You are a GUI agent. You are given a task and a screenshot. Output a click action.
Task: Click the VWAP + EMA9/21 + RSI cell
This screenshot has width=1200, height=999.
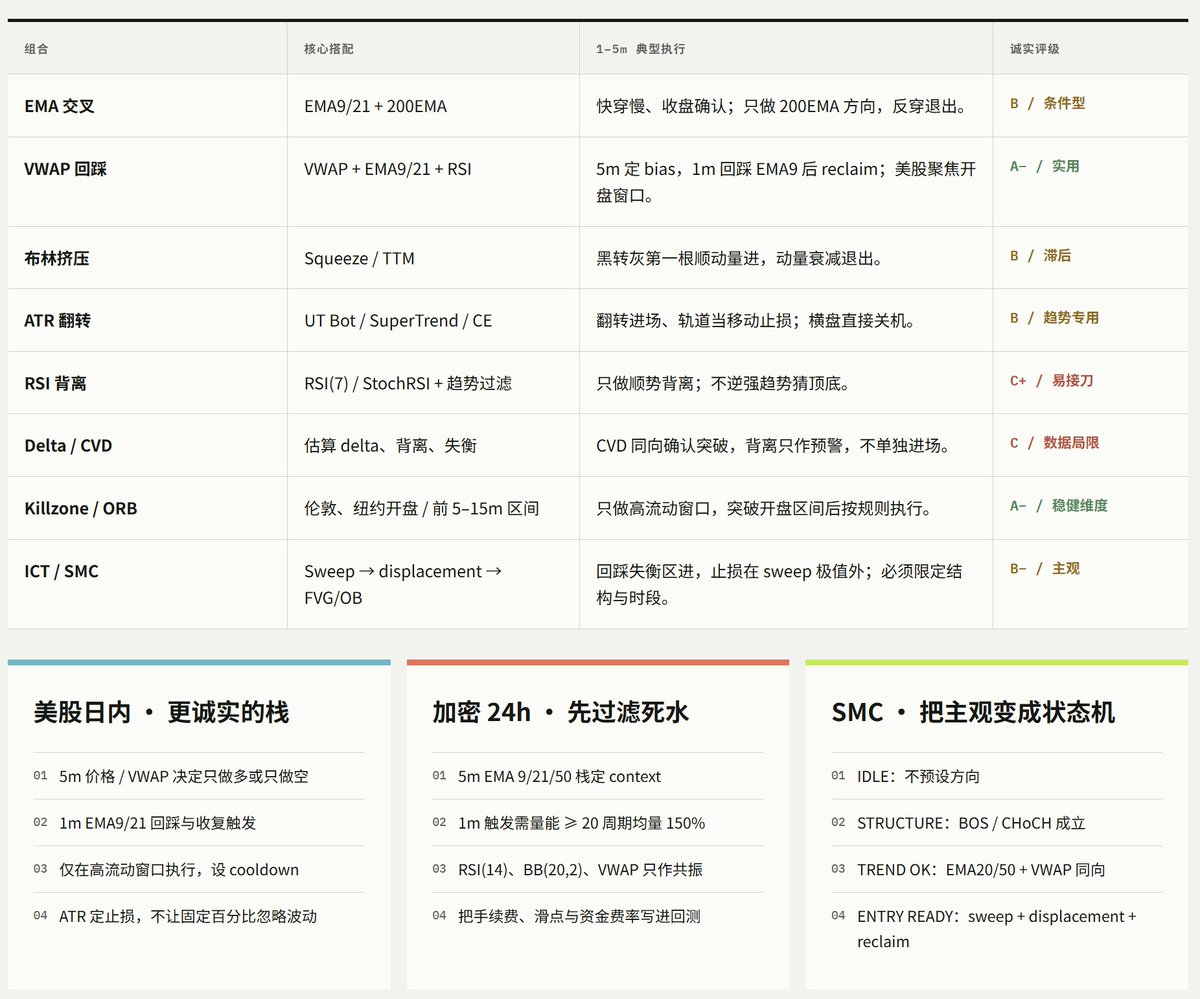(x=387, y=169)
